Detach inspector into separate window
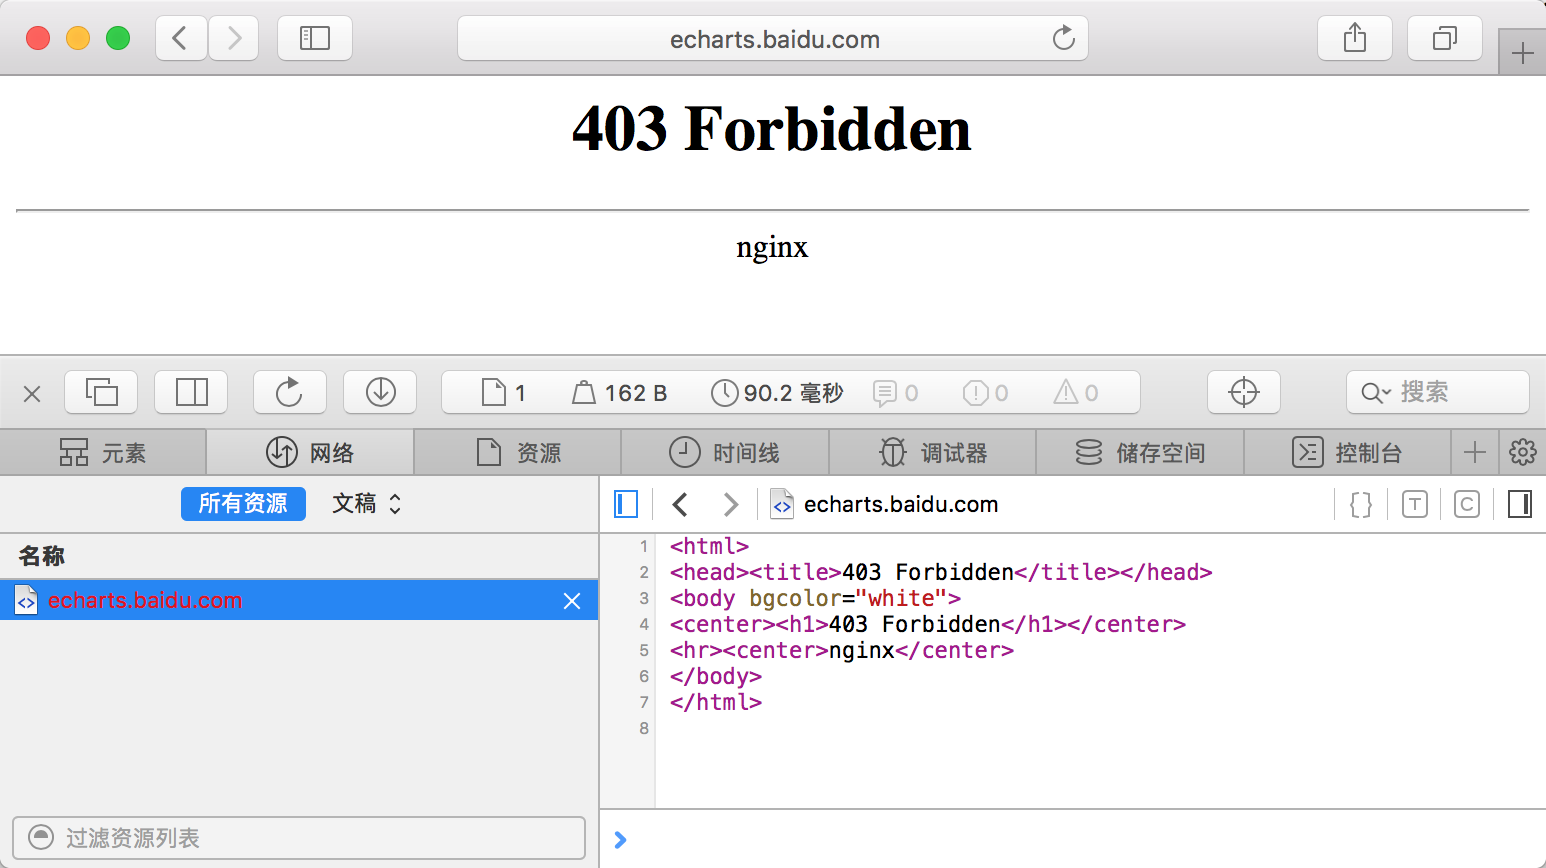Image resolution: width=1546 pixels, height=868 pixels. pyautogui.click(x=101, y=392)
